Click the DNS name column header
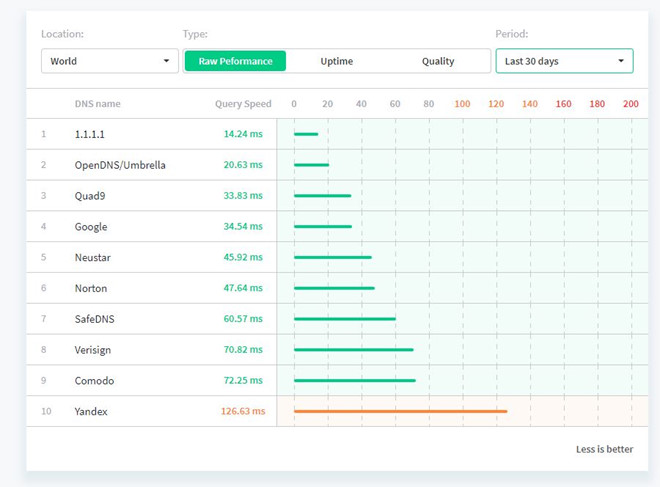This screenshot has width=660, height=487. pos(97,104)
